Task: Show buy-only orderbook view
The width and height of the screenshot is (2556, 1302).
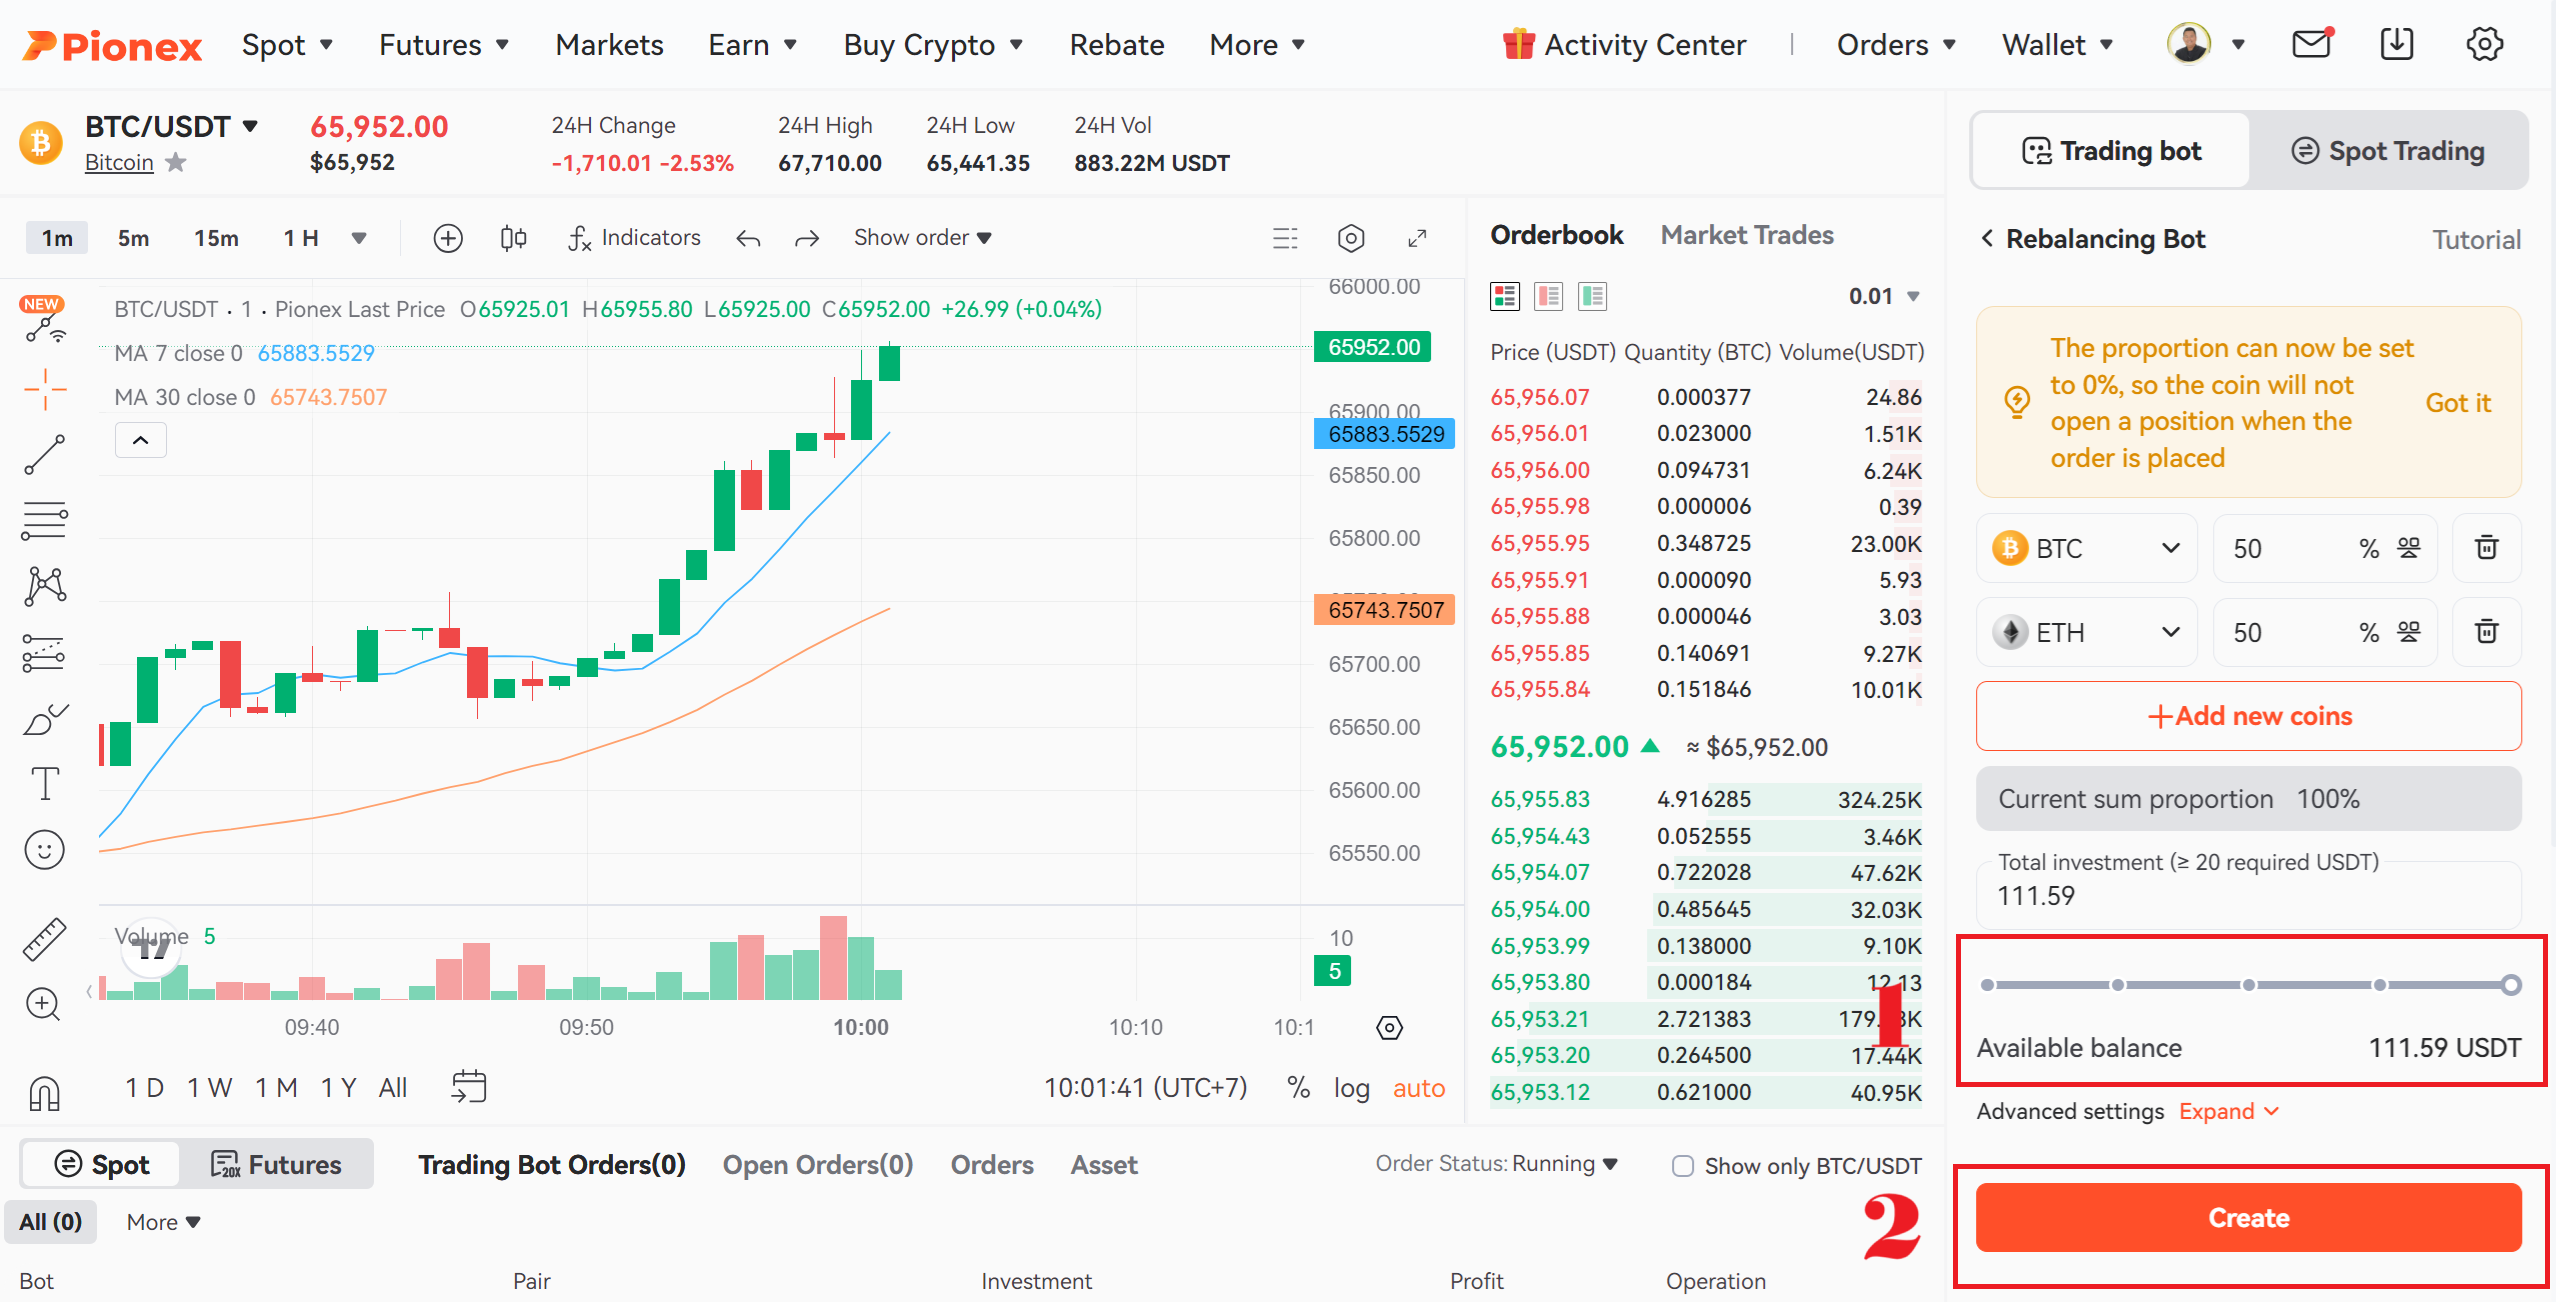Action: [x=1593, y=296]
